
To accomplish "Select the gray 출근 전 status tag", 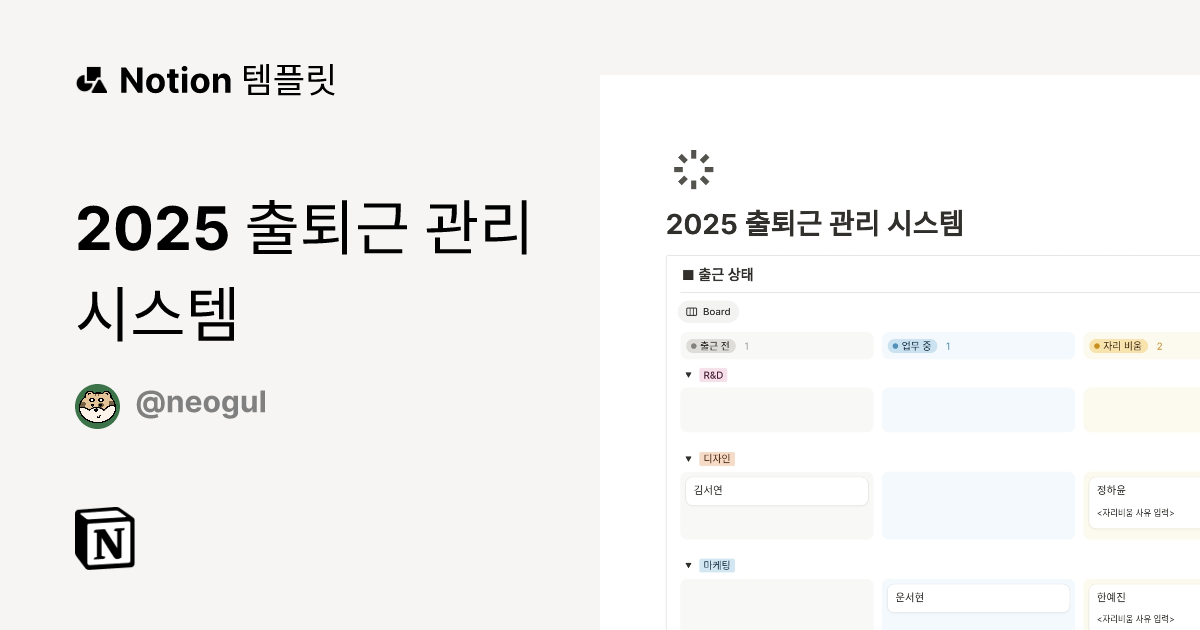I will [710, 346].
